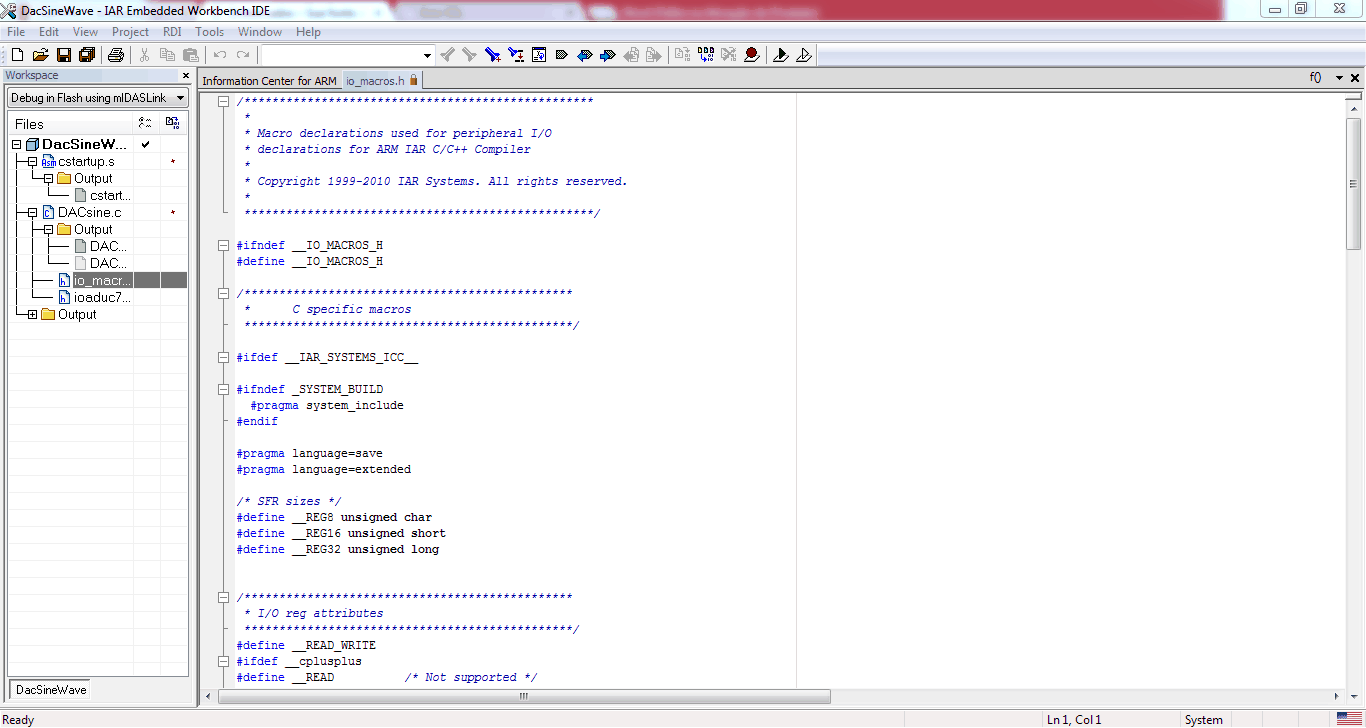Create a new document with the New icon

(x=17, y=55)
